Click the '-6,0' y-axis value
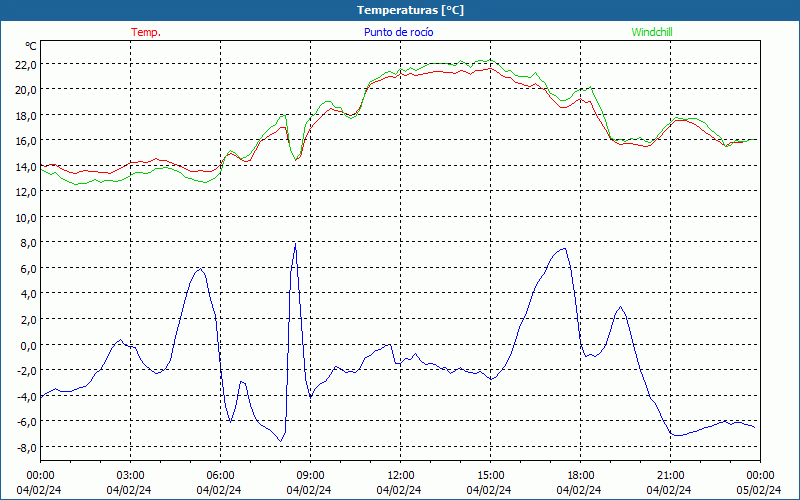The image size is (800, 500). 27,421
